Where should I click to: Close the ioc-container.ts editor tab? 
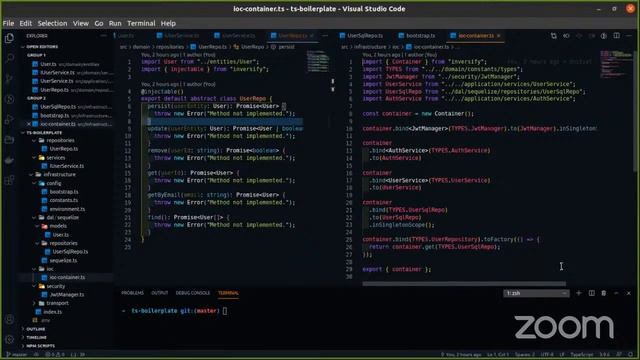498,36
